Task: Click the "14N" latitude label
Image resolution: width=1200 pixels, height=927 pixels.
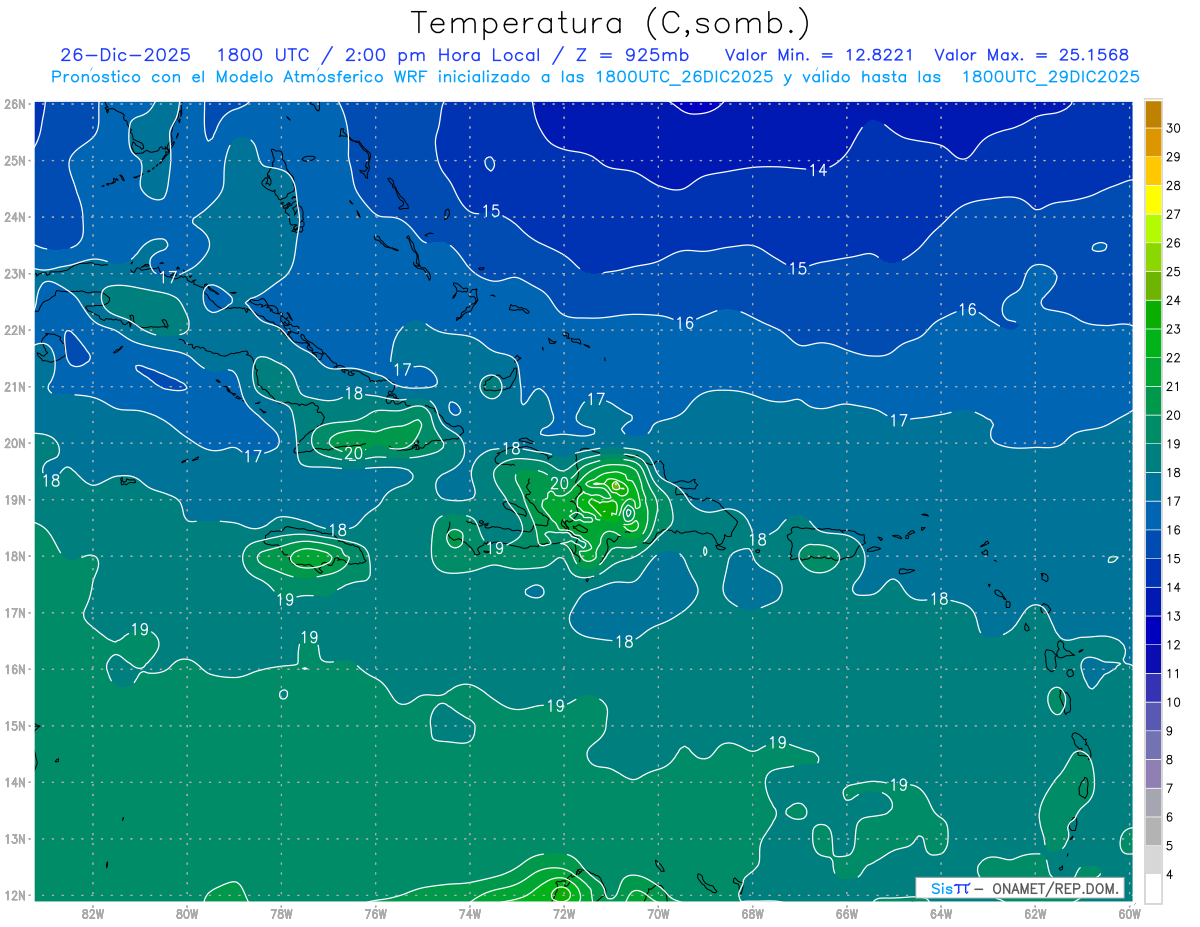Action: click(15, 782)
